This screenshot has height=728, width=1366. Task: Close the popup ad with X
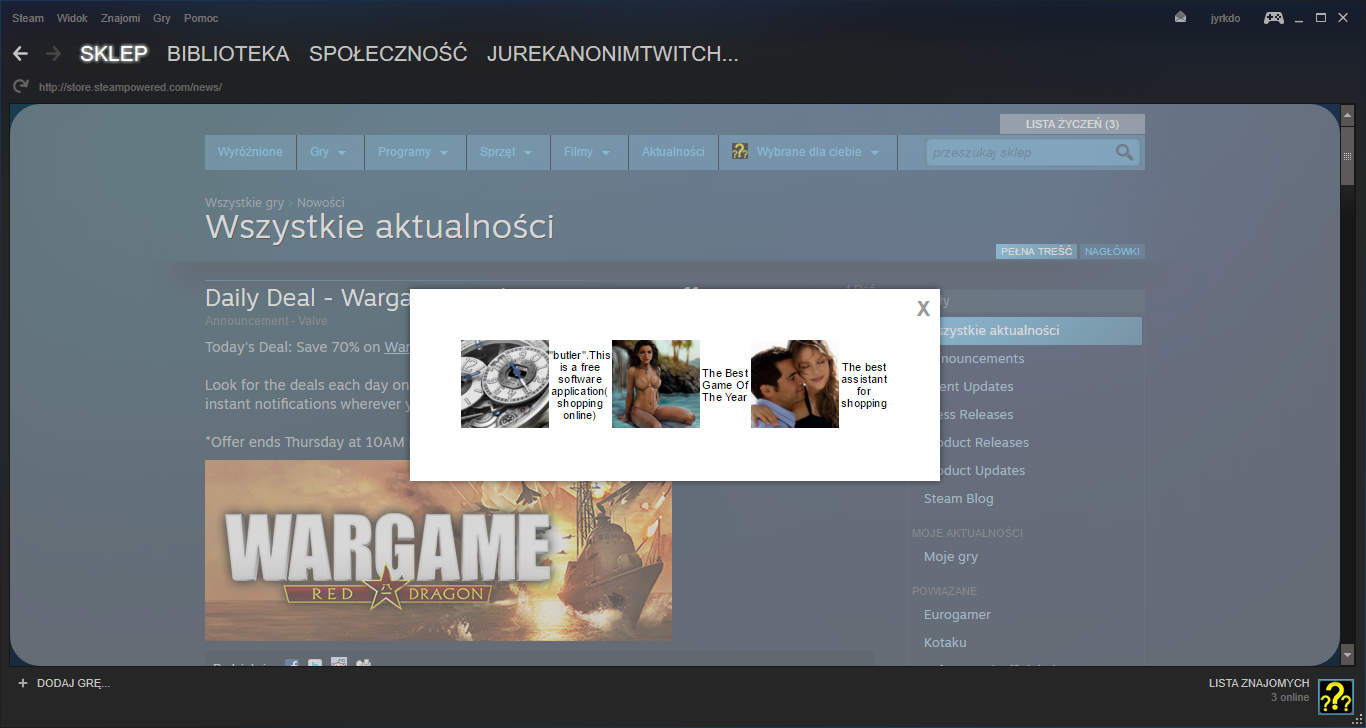coord(923,309)
